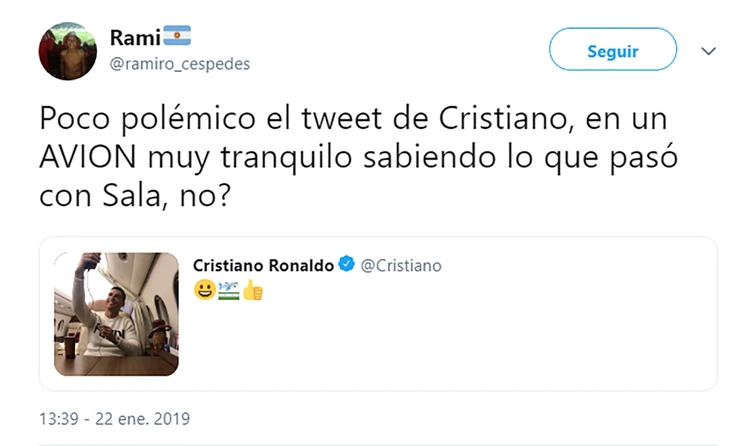Image resolution: width=750 pixels, height=446 pixels.
Task: Open the Rami display name link
Action: pos(130,38)
